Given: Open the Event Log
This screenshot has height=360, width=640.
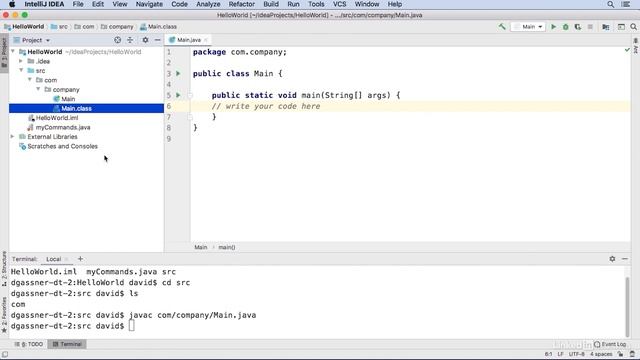Looking at the screenshot, I should click(x=610, y=344).
